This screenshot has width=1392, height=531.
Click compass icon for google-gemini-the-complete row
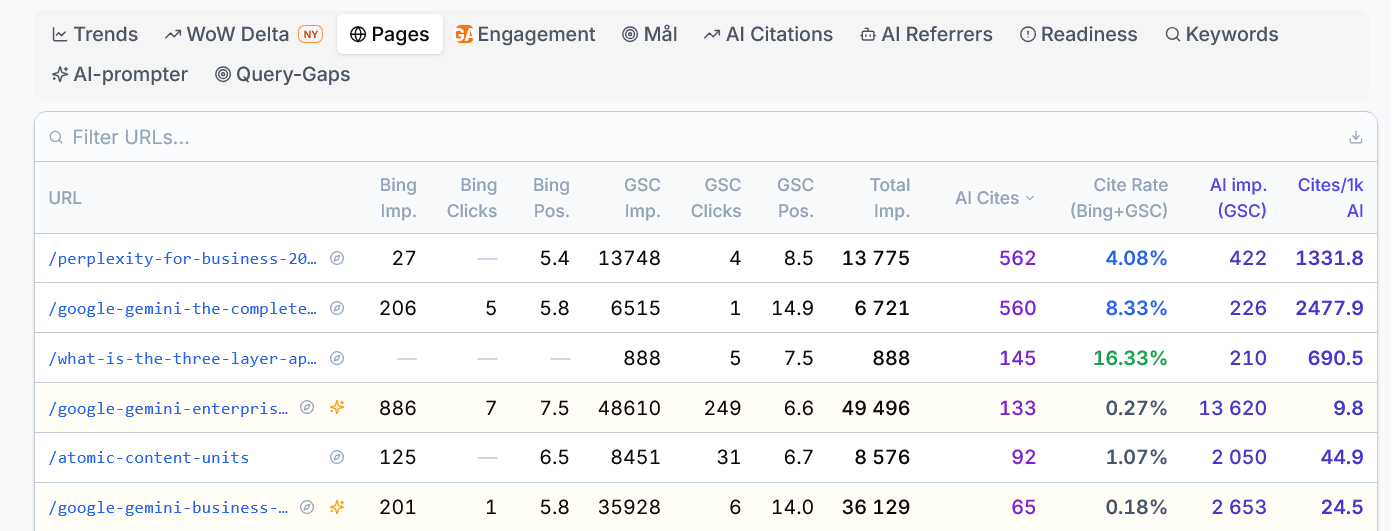(337, 308)
